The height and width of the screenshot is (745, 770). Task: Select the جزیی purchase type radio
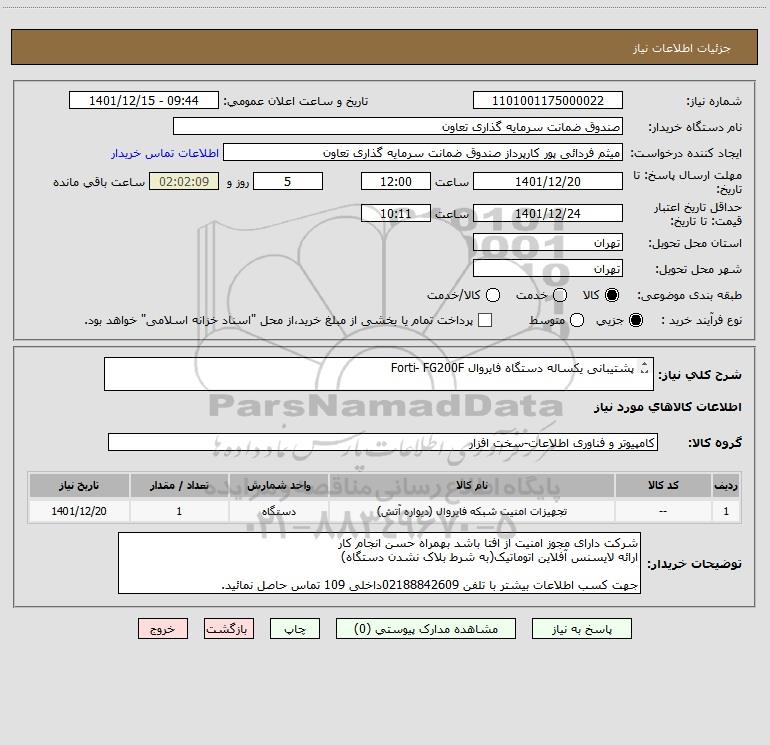click(x=635, y=320)
